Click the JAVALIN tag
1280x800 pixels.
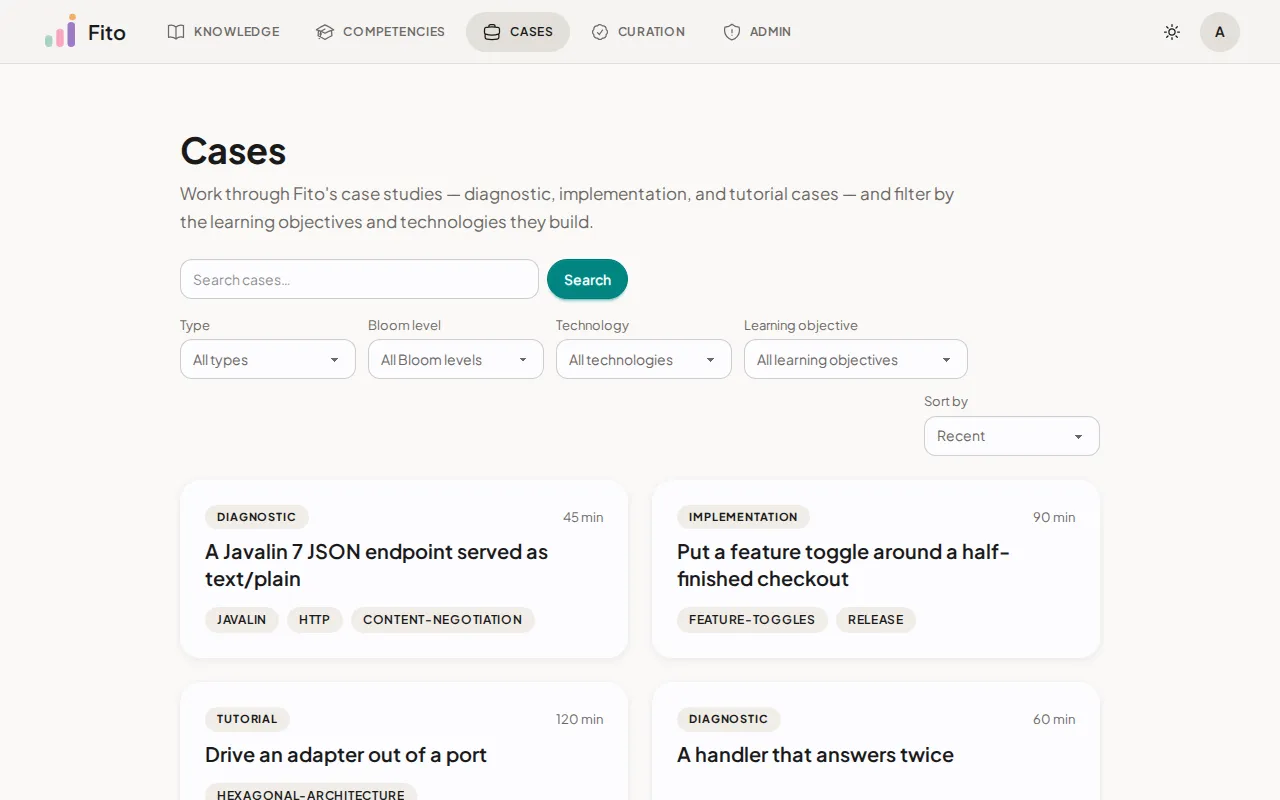coord(242,620)
